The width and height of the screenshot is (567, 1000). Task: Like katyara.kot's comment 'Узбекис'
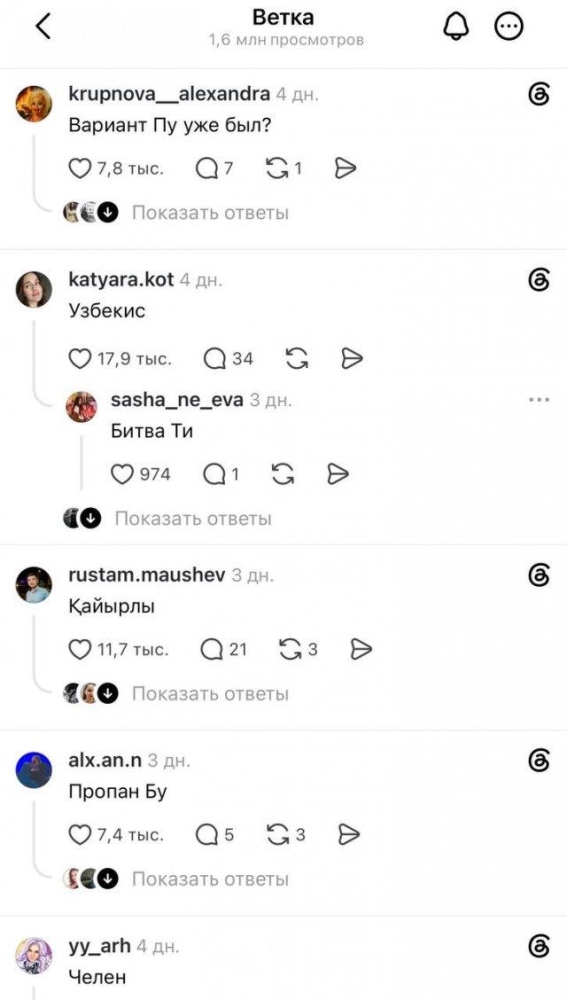(79, 358)
